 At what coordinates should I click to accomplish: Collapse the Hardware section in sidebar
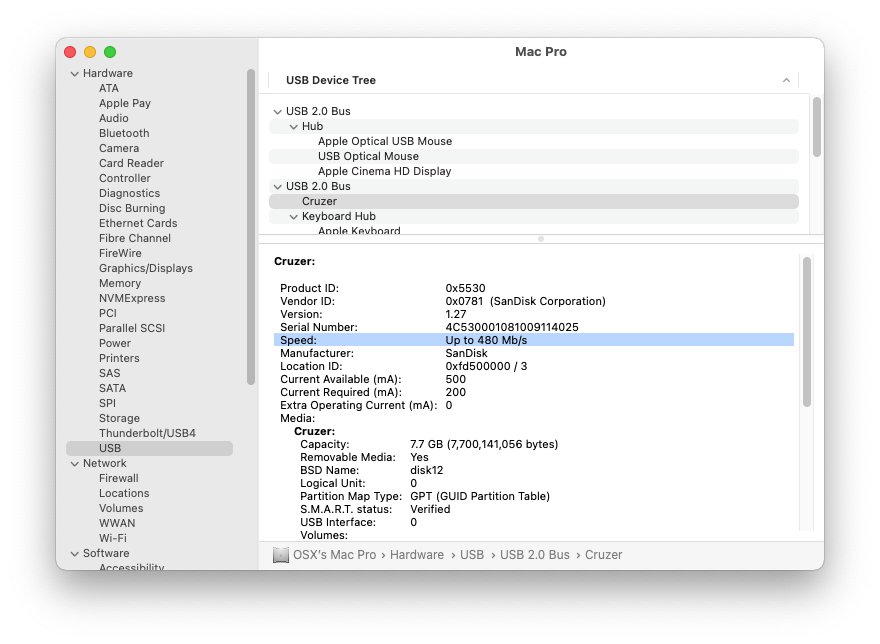click(x=75, y=74)
